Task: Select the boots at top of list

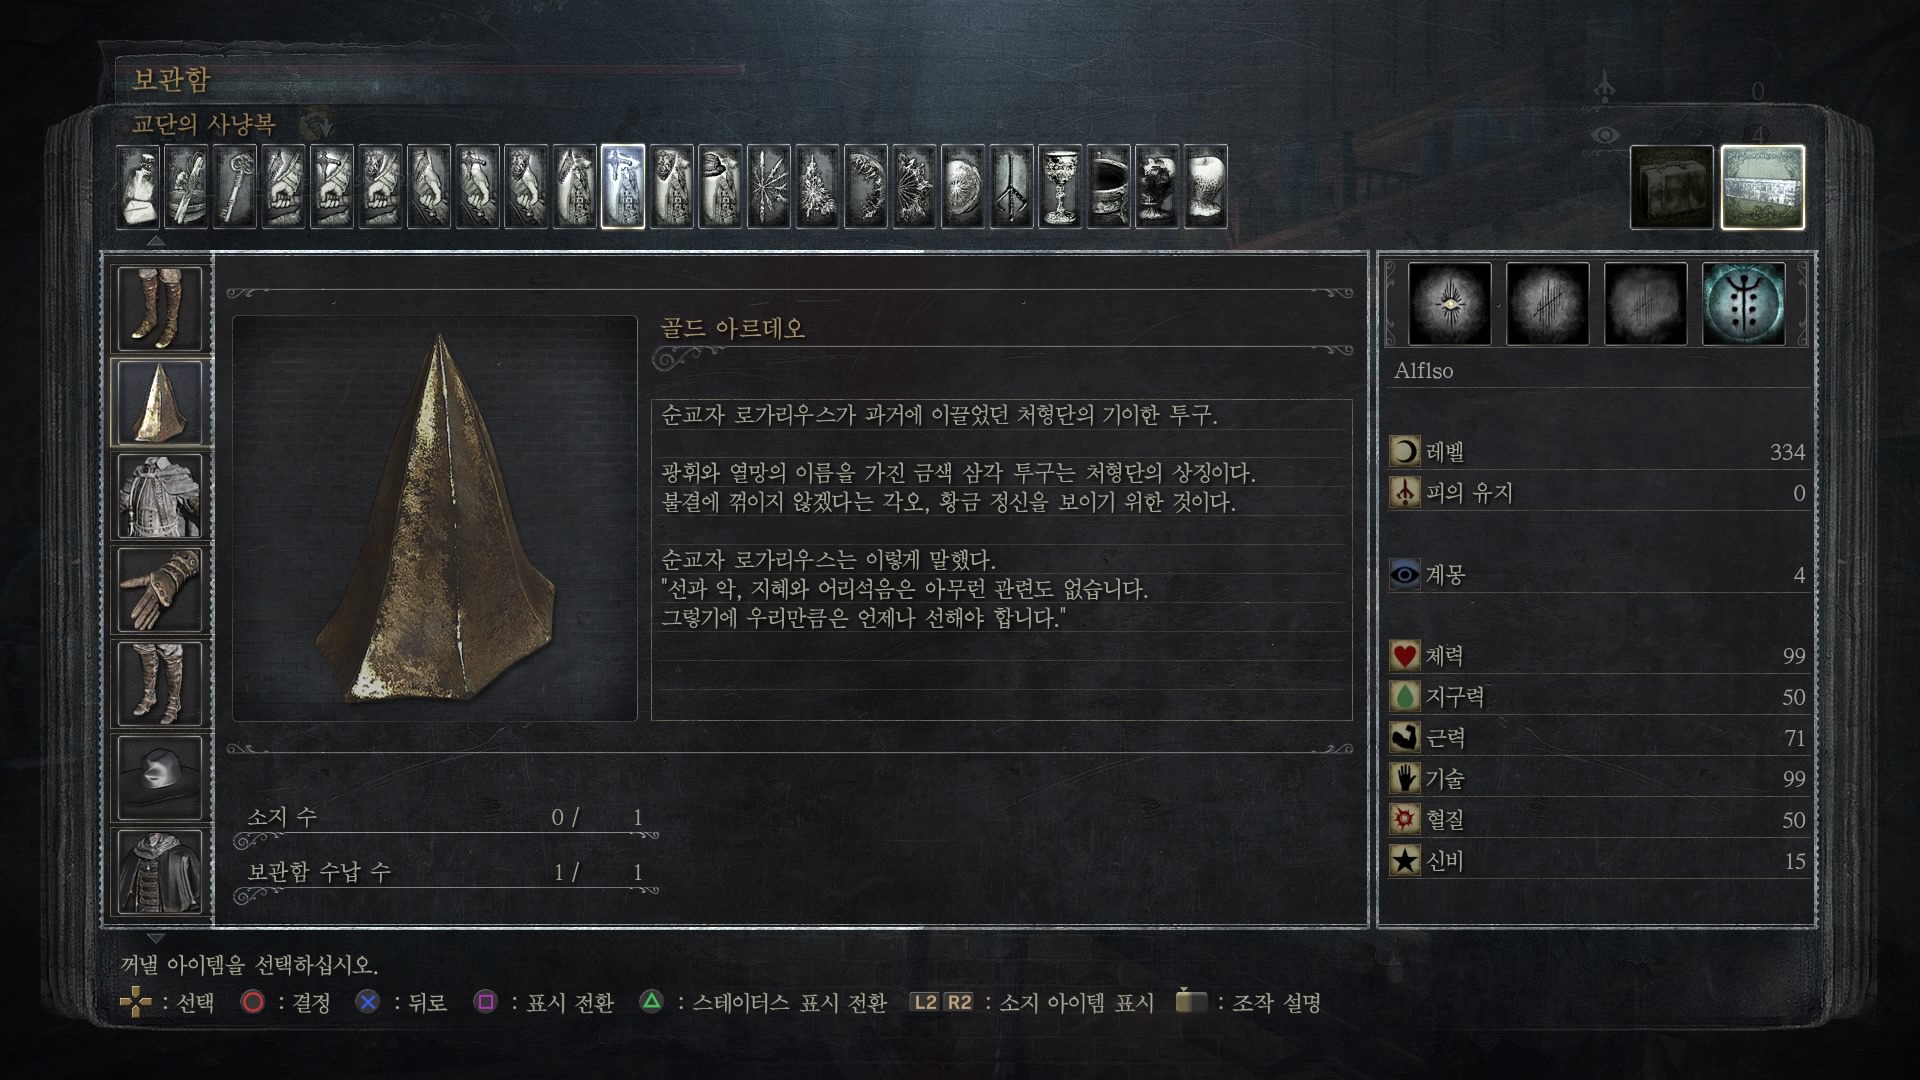Action: tap(160, 308)
